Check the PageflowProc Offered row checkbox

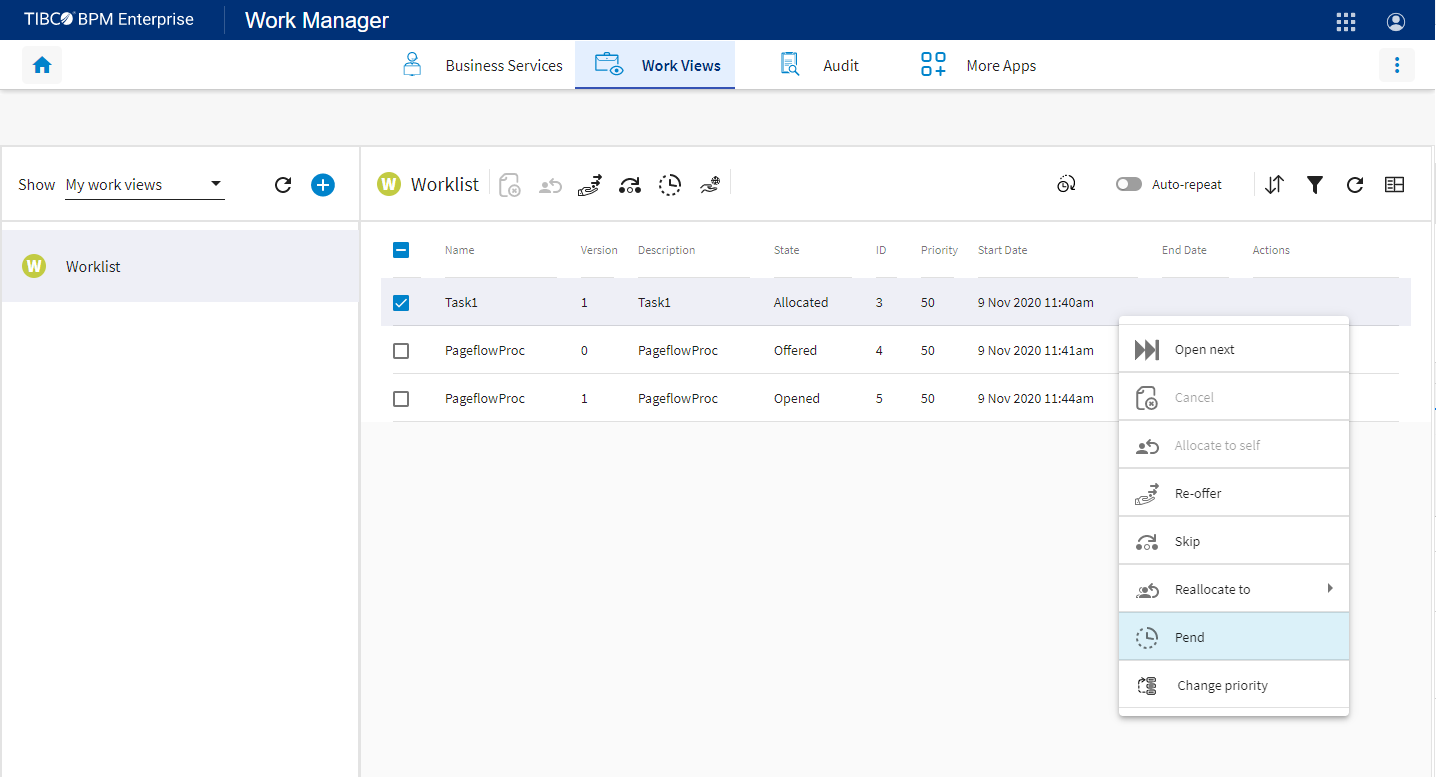tap(401, 351)
